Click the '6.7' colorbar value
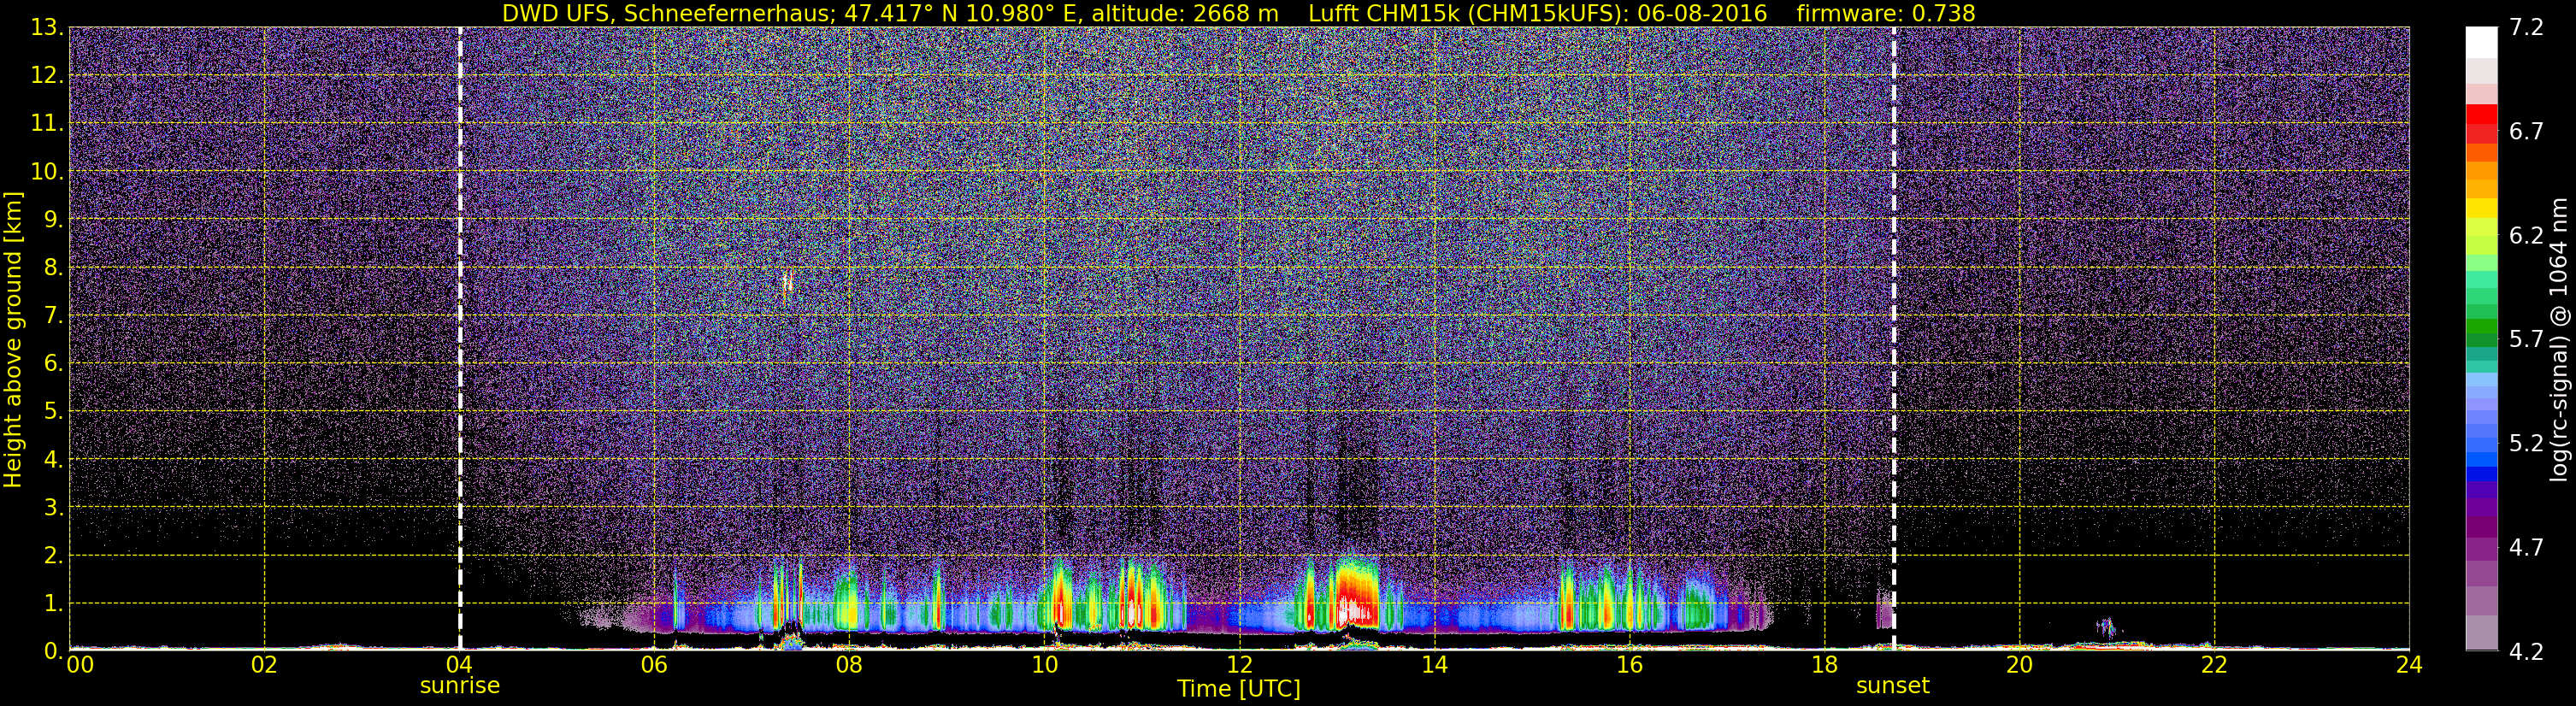 click(x=2526, y=132)
